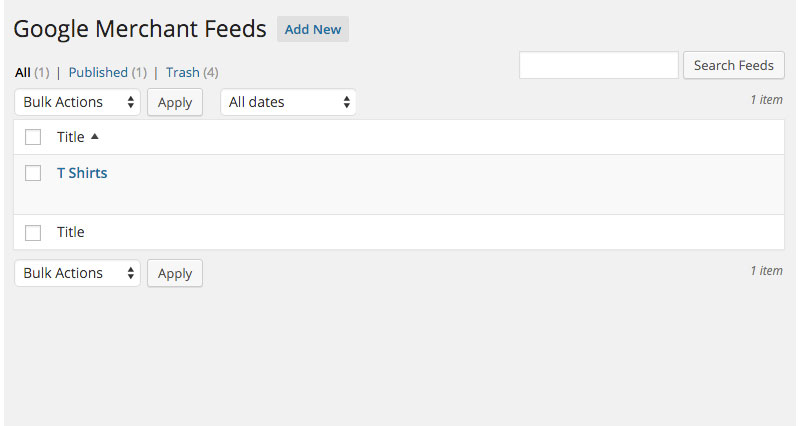
Task: Click the bottom Apply button
Action: [x=175, y=273]
